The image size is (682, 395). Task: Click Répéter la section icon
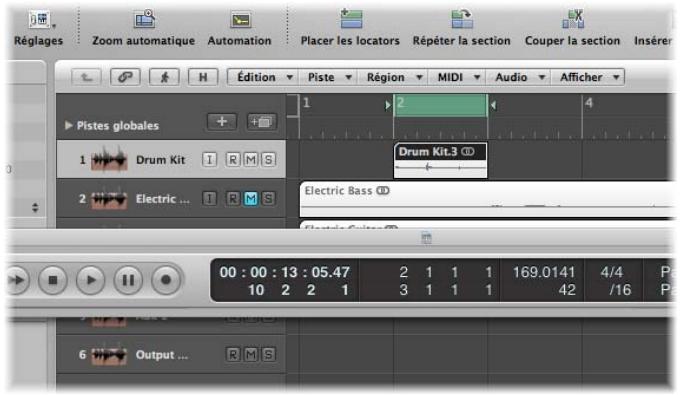tap(462, 19)
